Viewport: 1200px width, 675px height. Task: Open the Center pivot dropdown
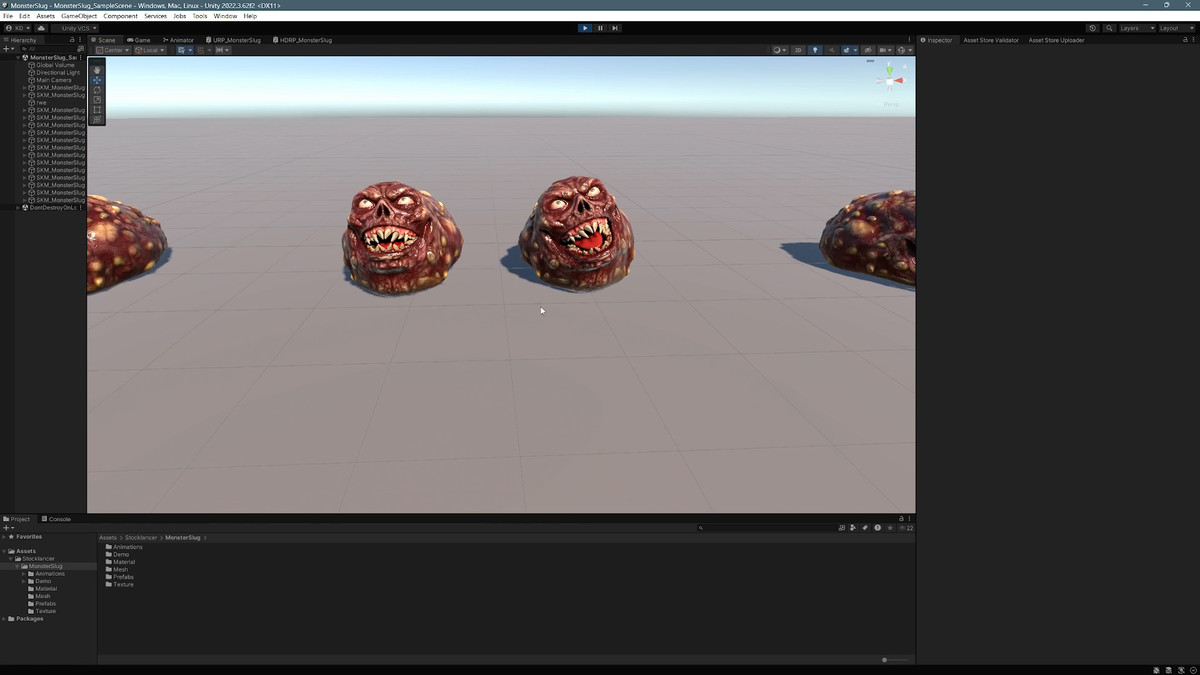113,50
